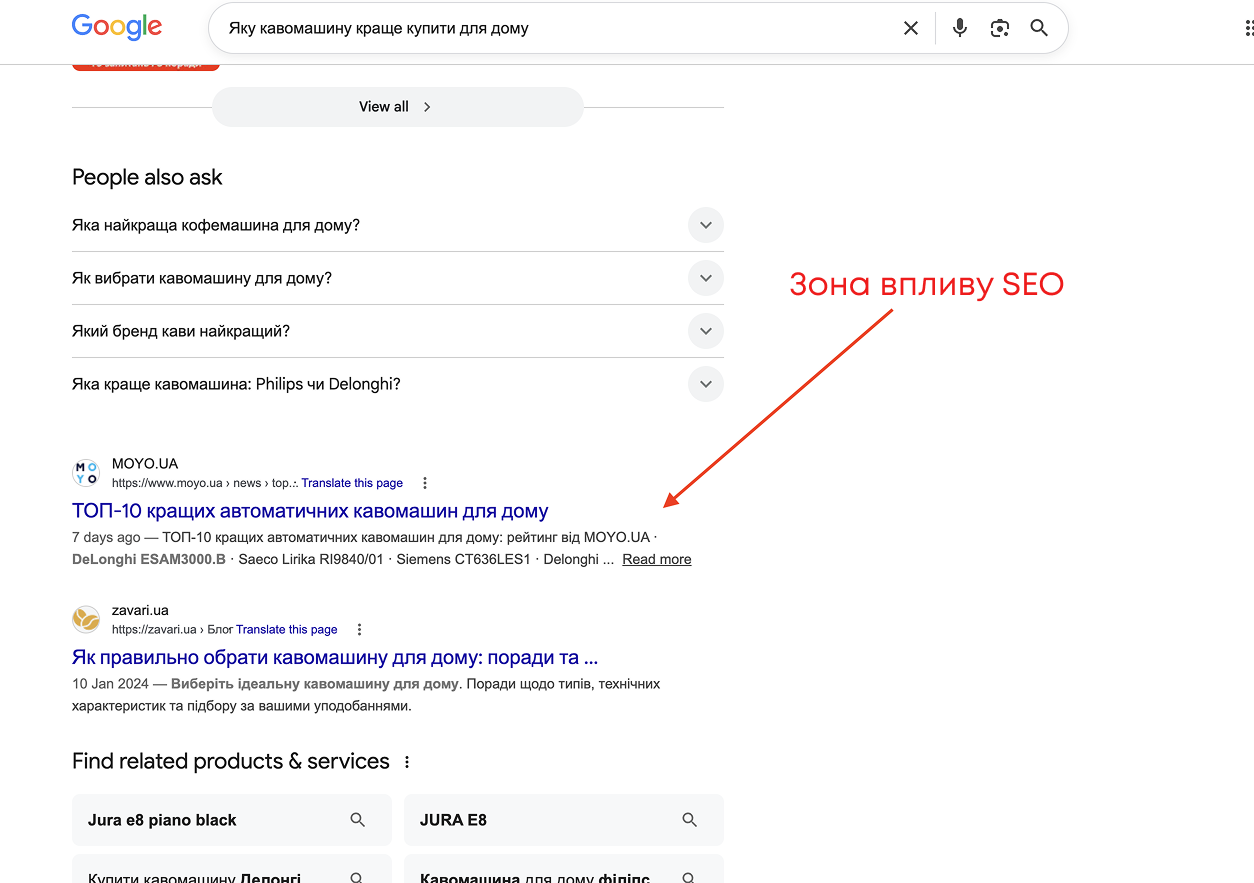Screen dimensions: 1254x883
Task: Click Translate this page for MOYO.UA
Action: (352, 483)
